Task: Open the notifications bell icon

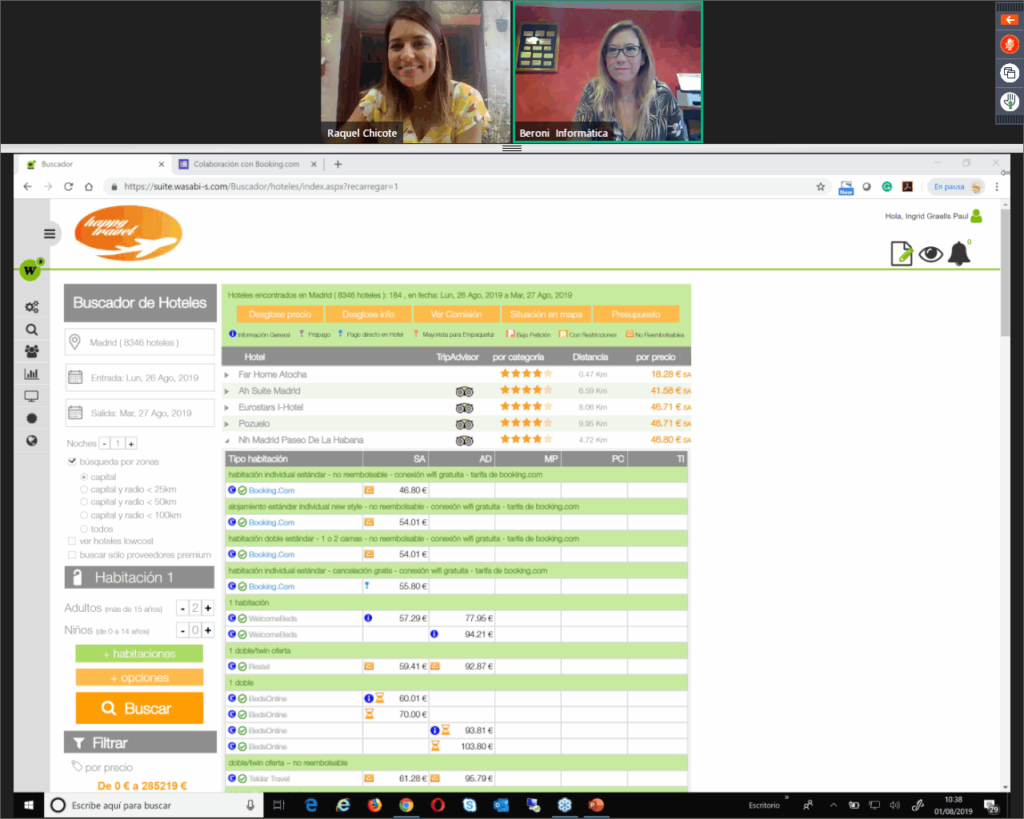Action: click(960, 254)
